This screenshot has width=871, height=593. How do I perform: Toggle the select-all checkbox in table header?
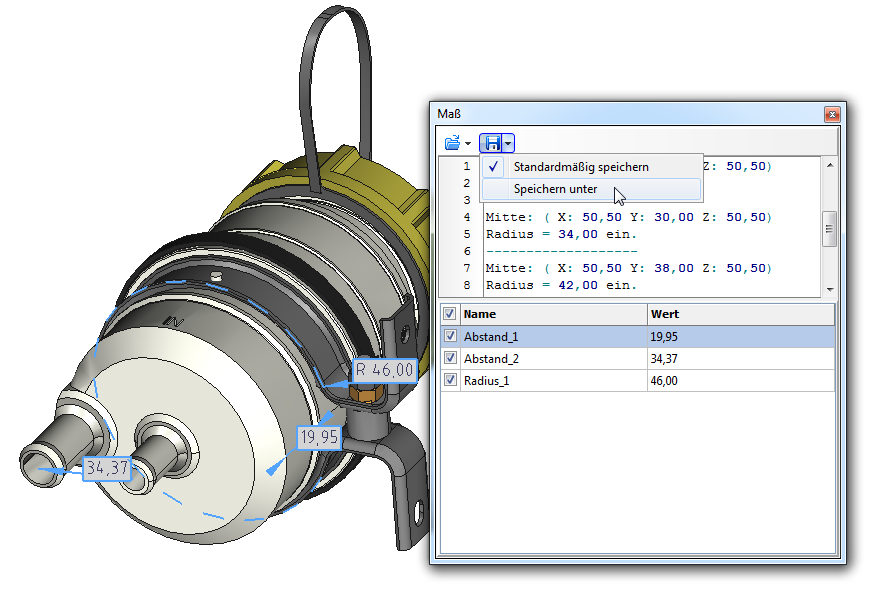(450, 314)
